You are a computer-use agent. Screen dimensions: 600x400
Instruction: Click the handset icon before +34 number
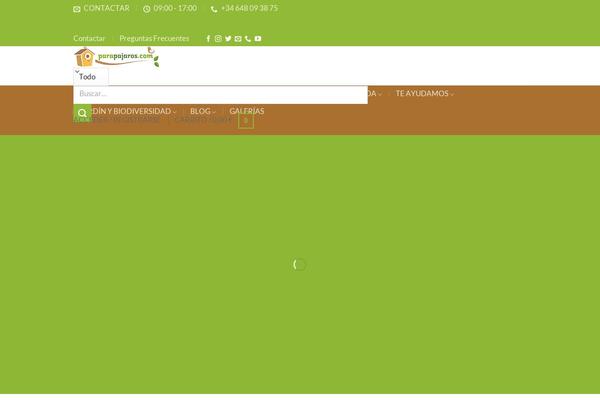pyautogui.click(x=214, y=9)
